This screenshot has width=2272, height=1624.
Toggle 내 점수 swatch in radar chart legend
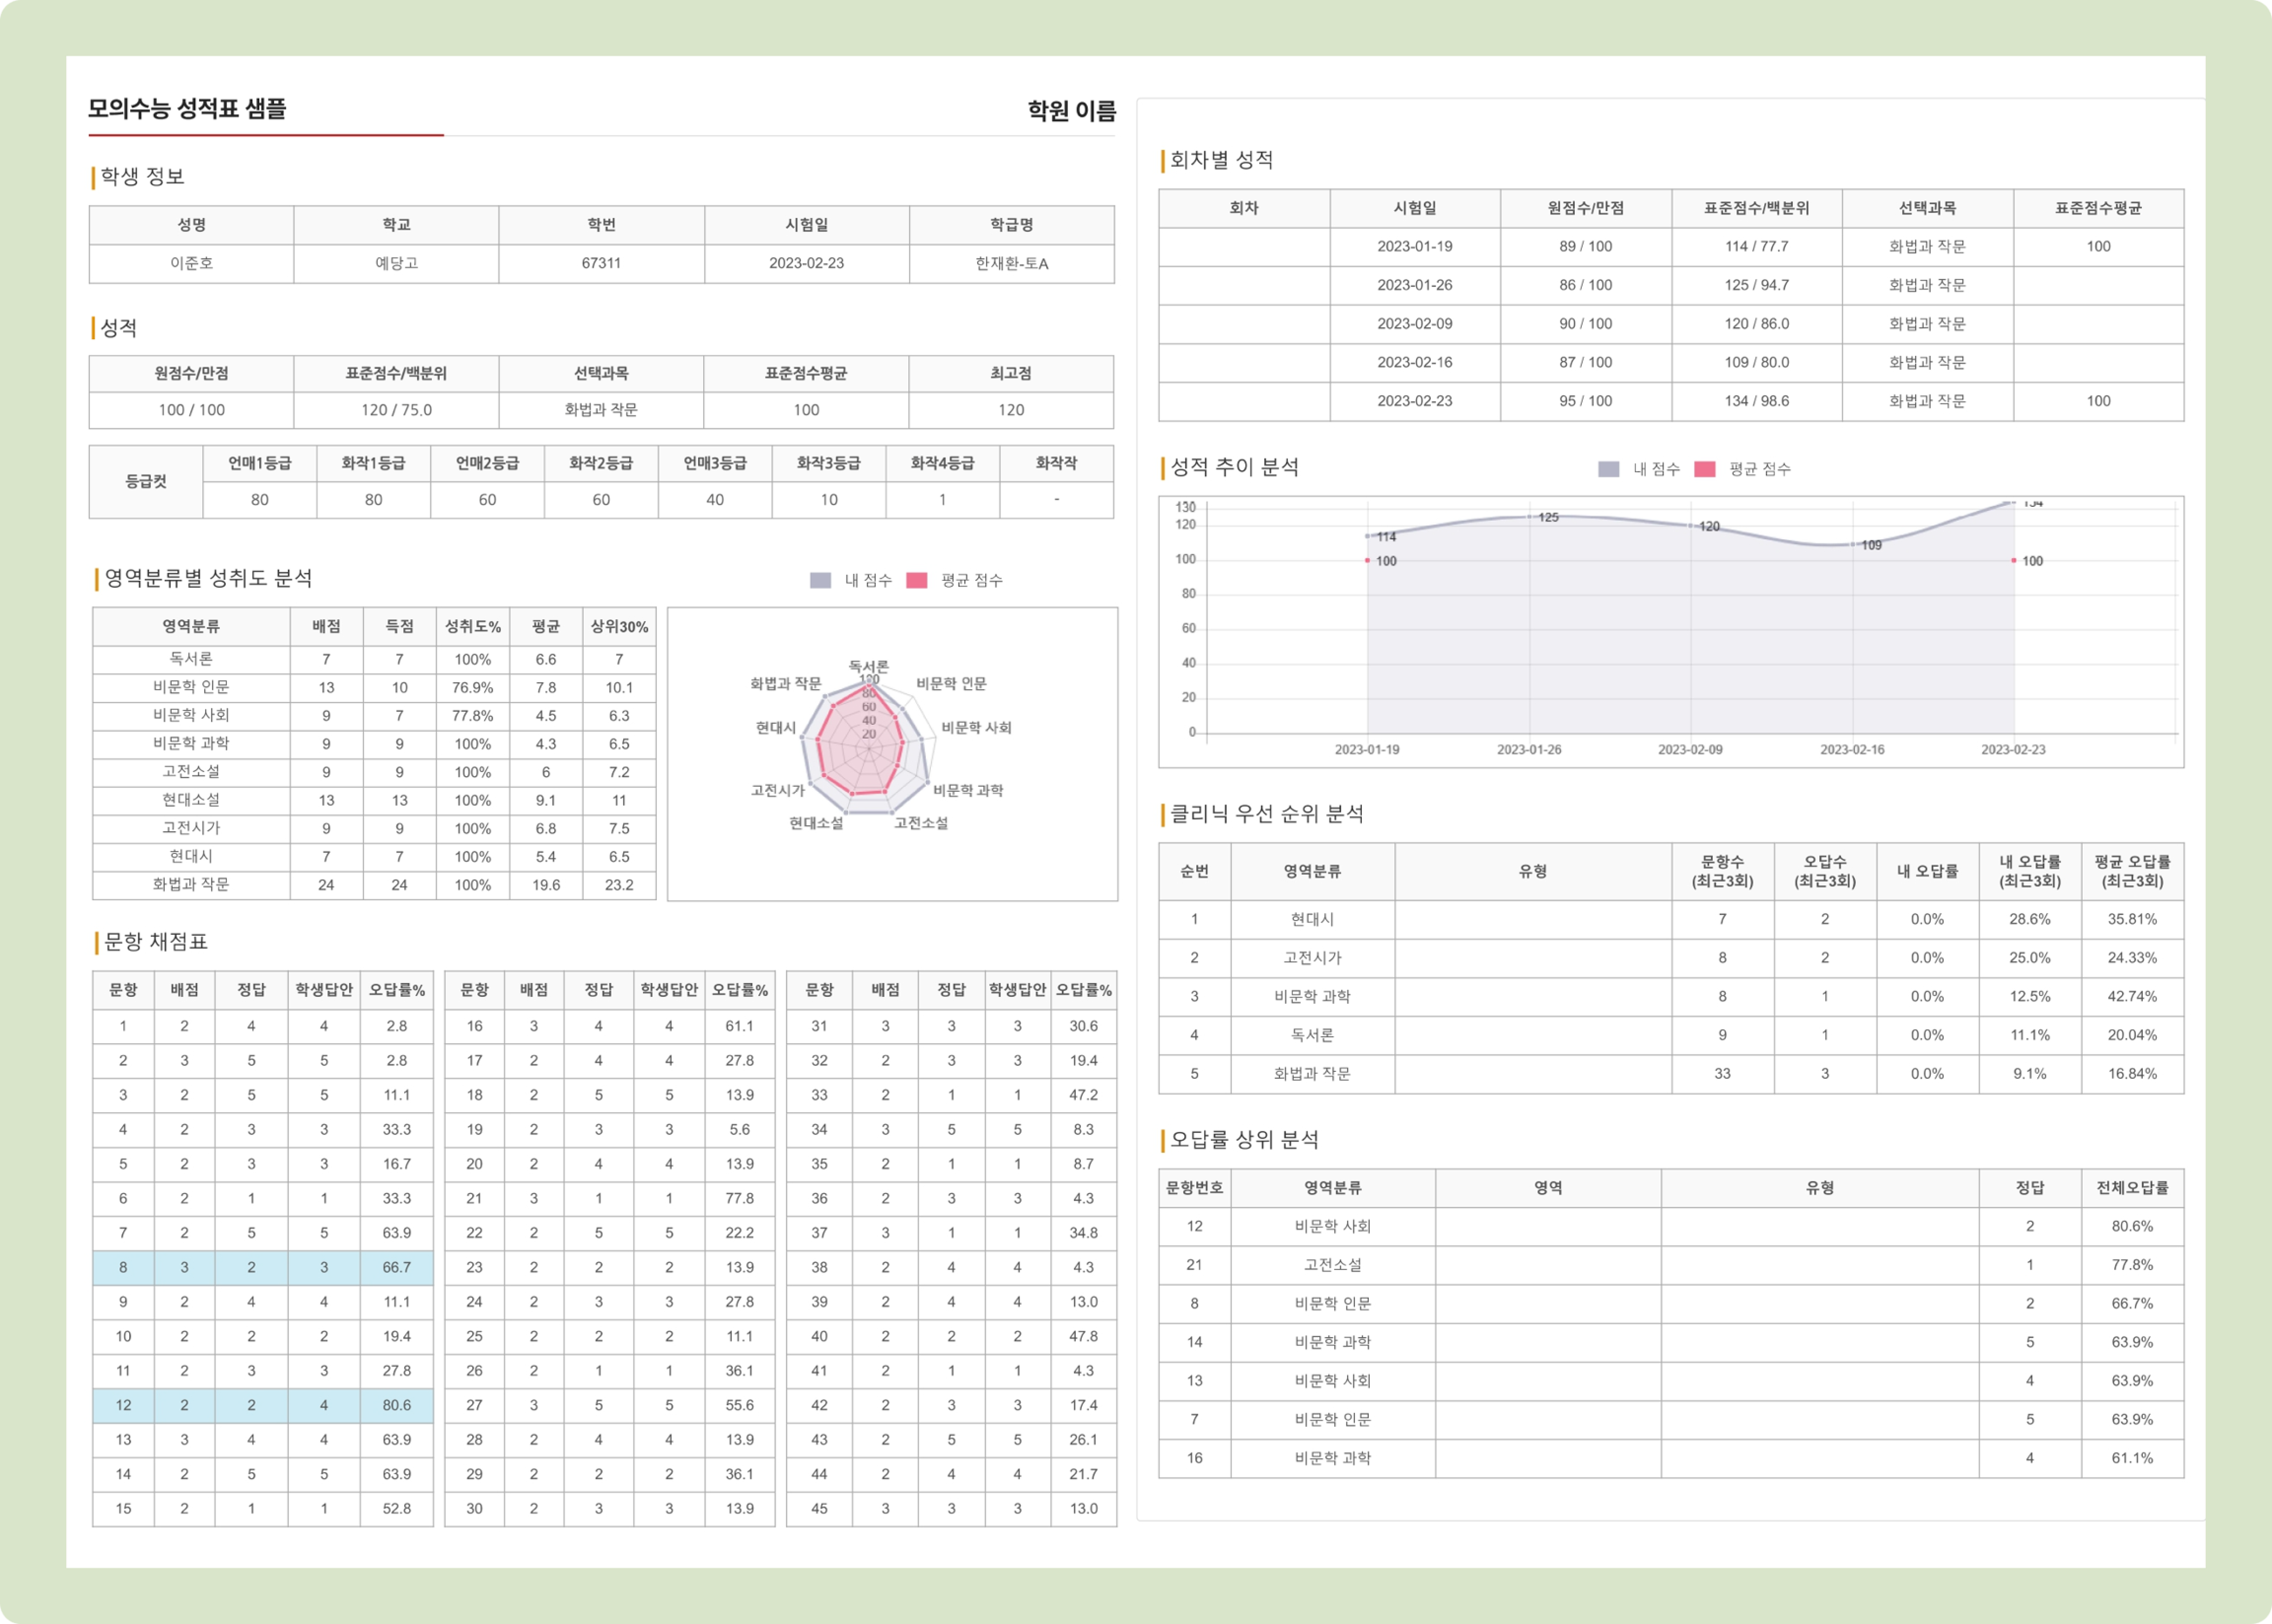pyautogui.click(x=820, y=580)
